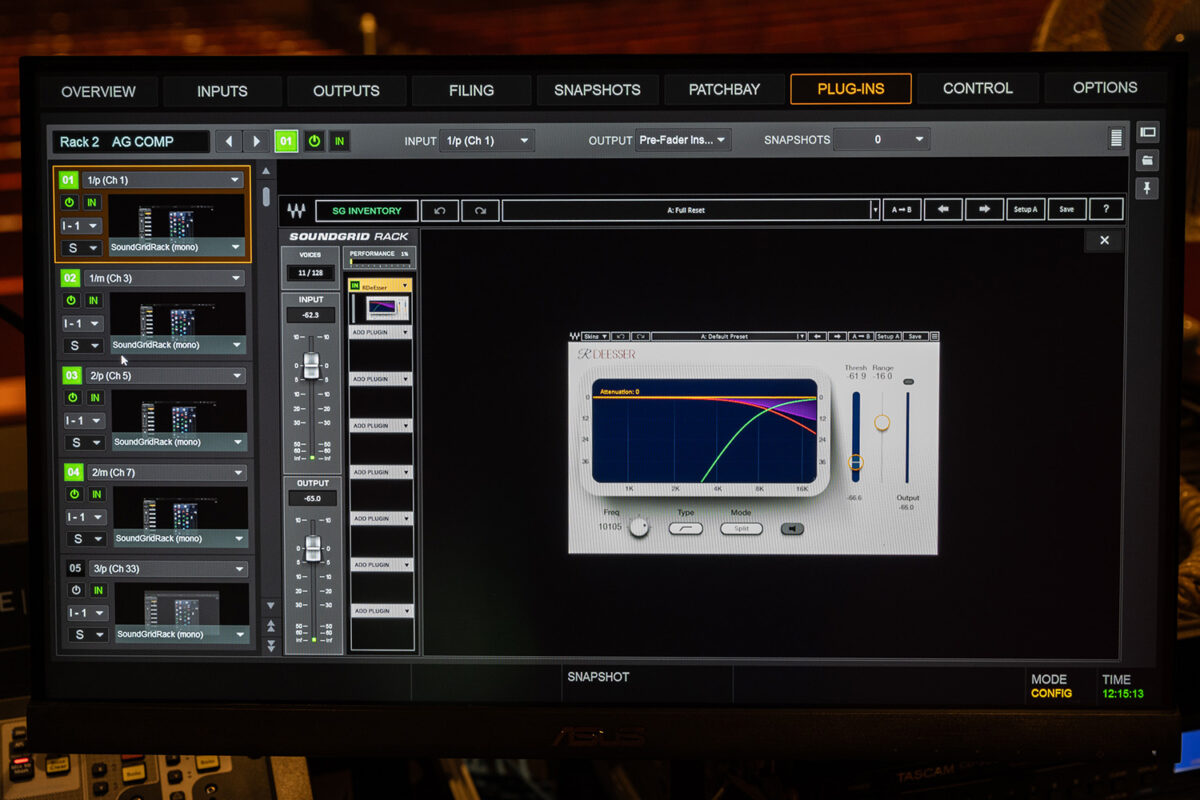The image size is (1200, 800).
Task: Open the OUTPUT Pre-Fader Ins dropdown
Action: point(683,140)
